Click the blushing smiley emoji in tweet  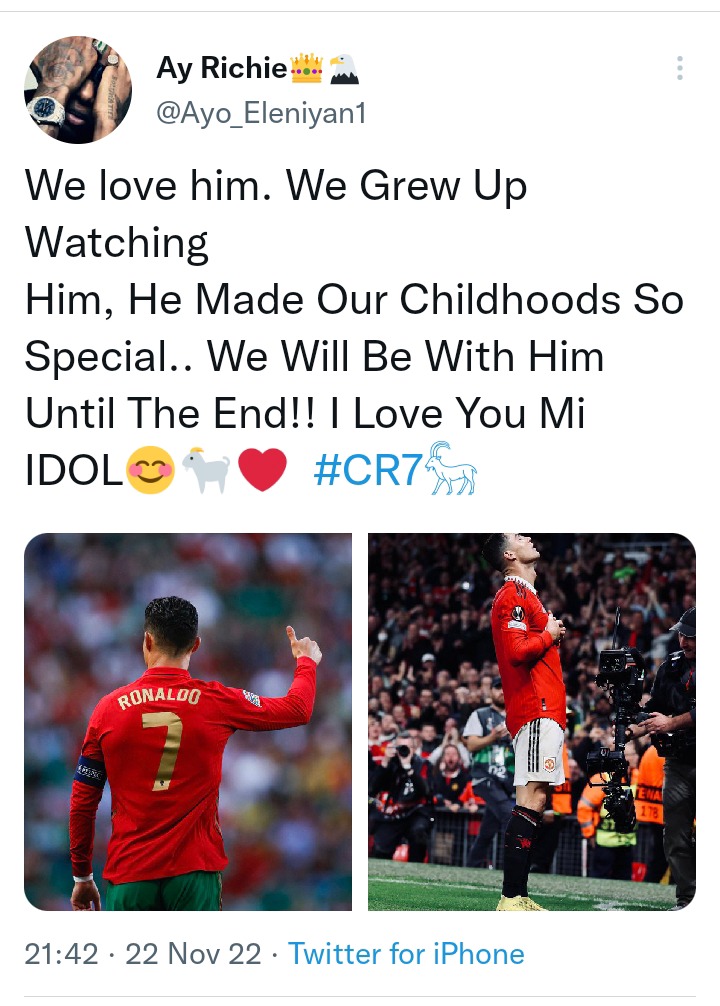tap(151, 470)
